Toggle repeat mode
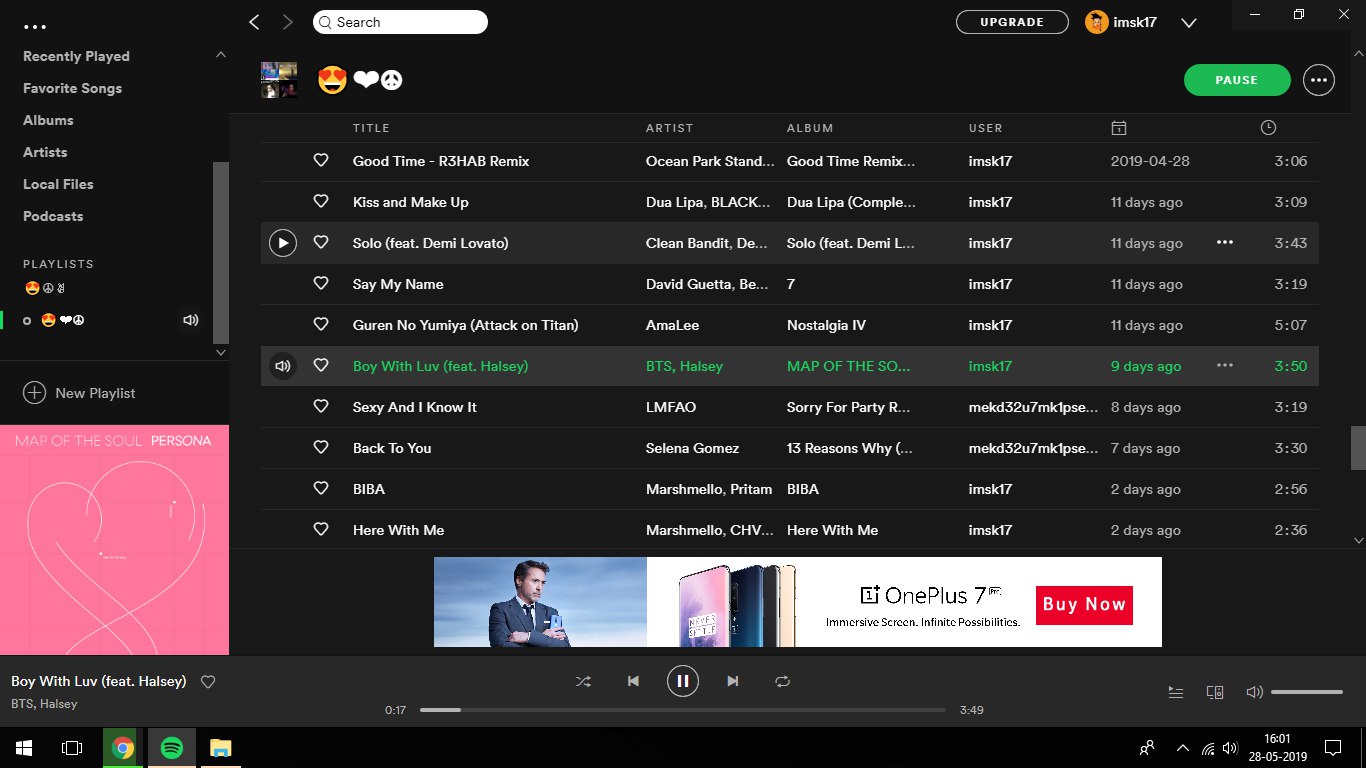Image resolution: width=1366 pixels, height=768 pixels. click(x=783, y=681)
